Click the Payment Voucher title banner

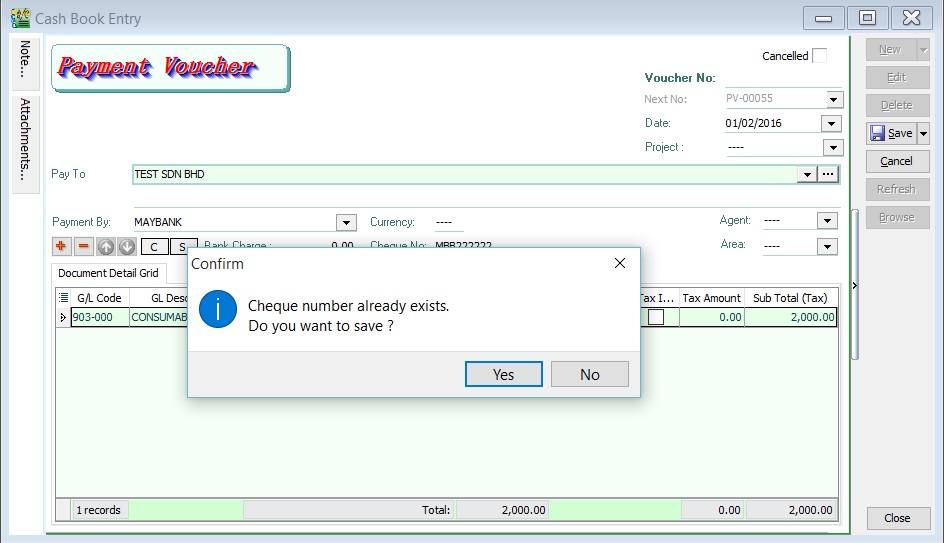tap(171, 68)
